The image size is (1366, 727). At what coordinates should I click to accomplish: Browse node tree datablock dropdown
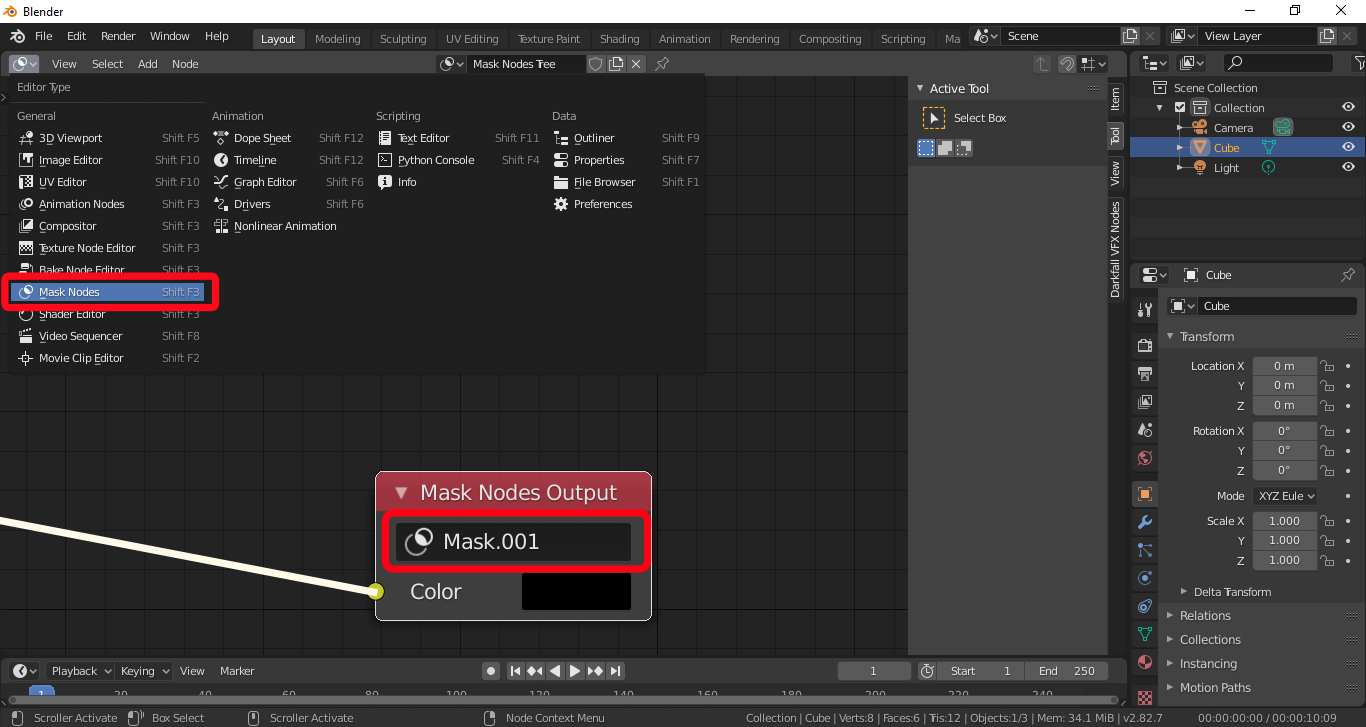tap(452, 64)
